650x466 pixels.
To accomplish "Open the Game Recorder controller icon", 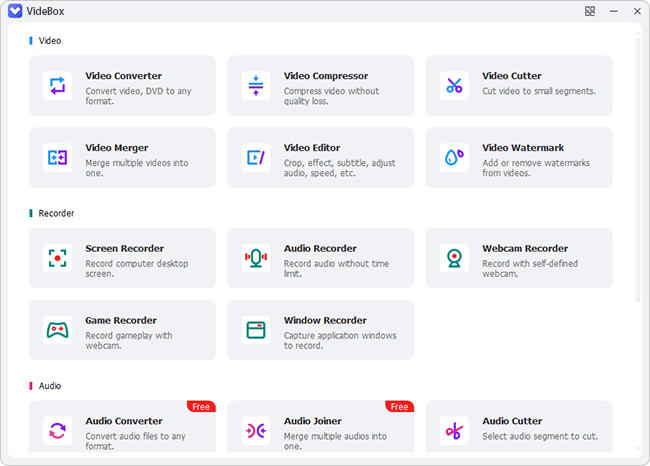I will point(57,330).
